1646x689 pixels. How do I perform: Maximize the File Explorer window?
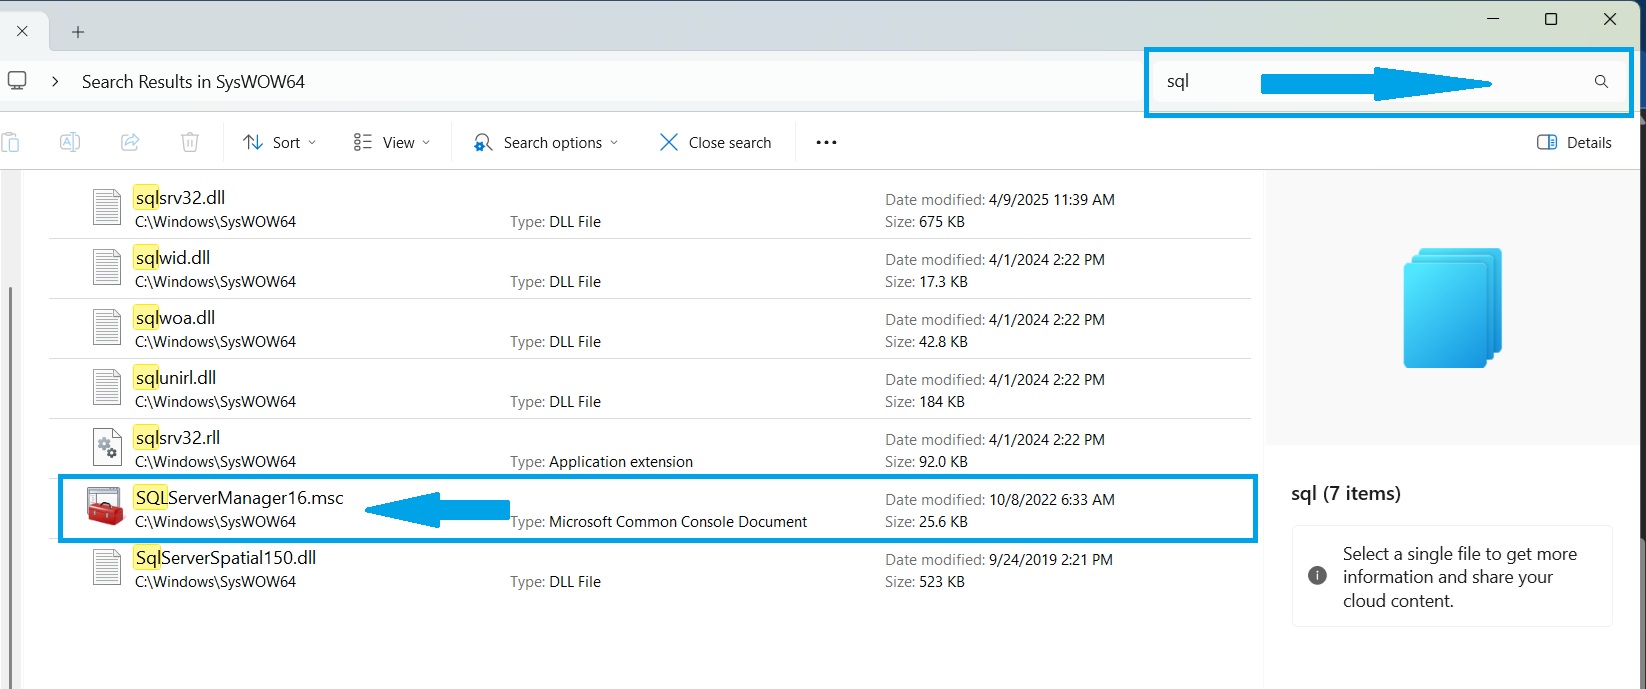[1551, 19]
